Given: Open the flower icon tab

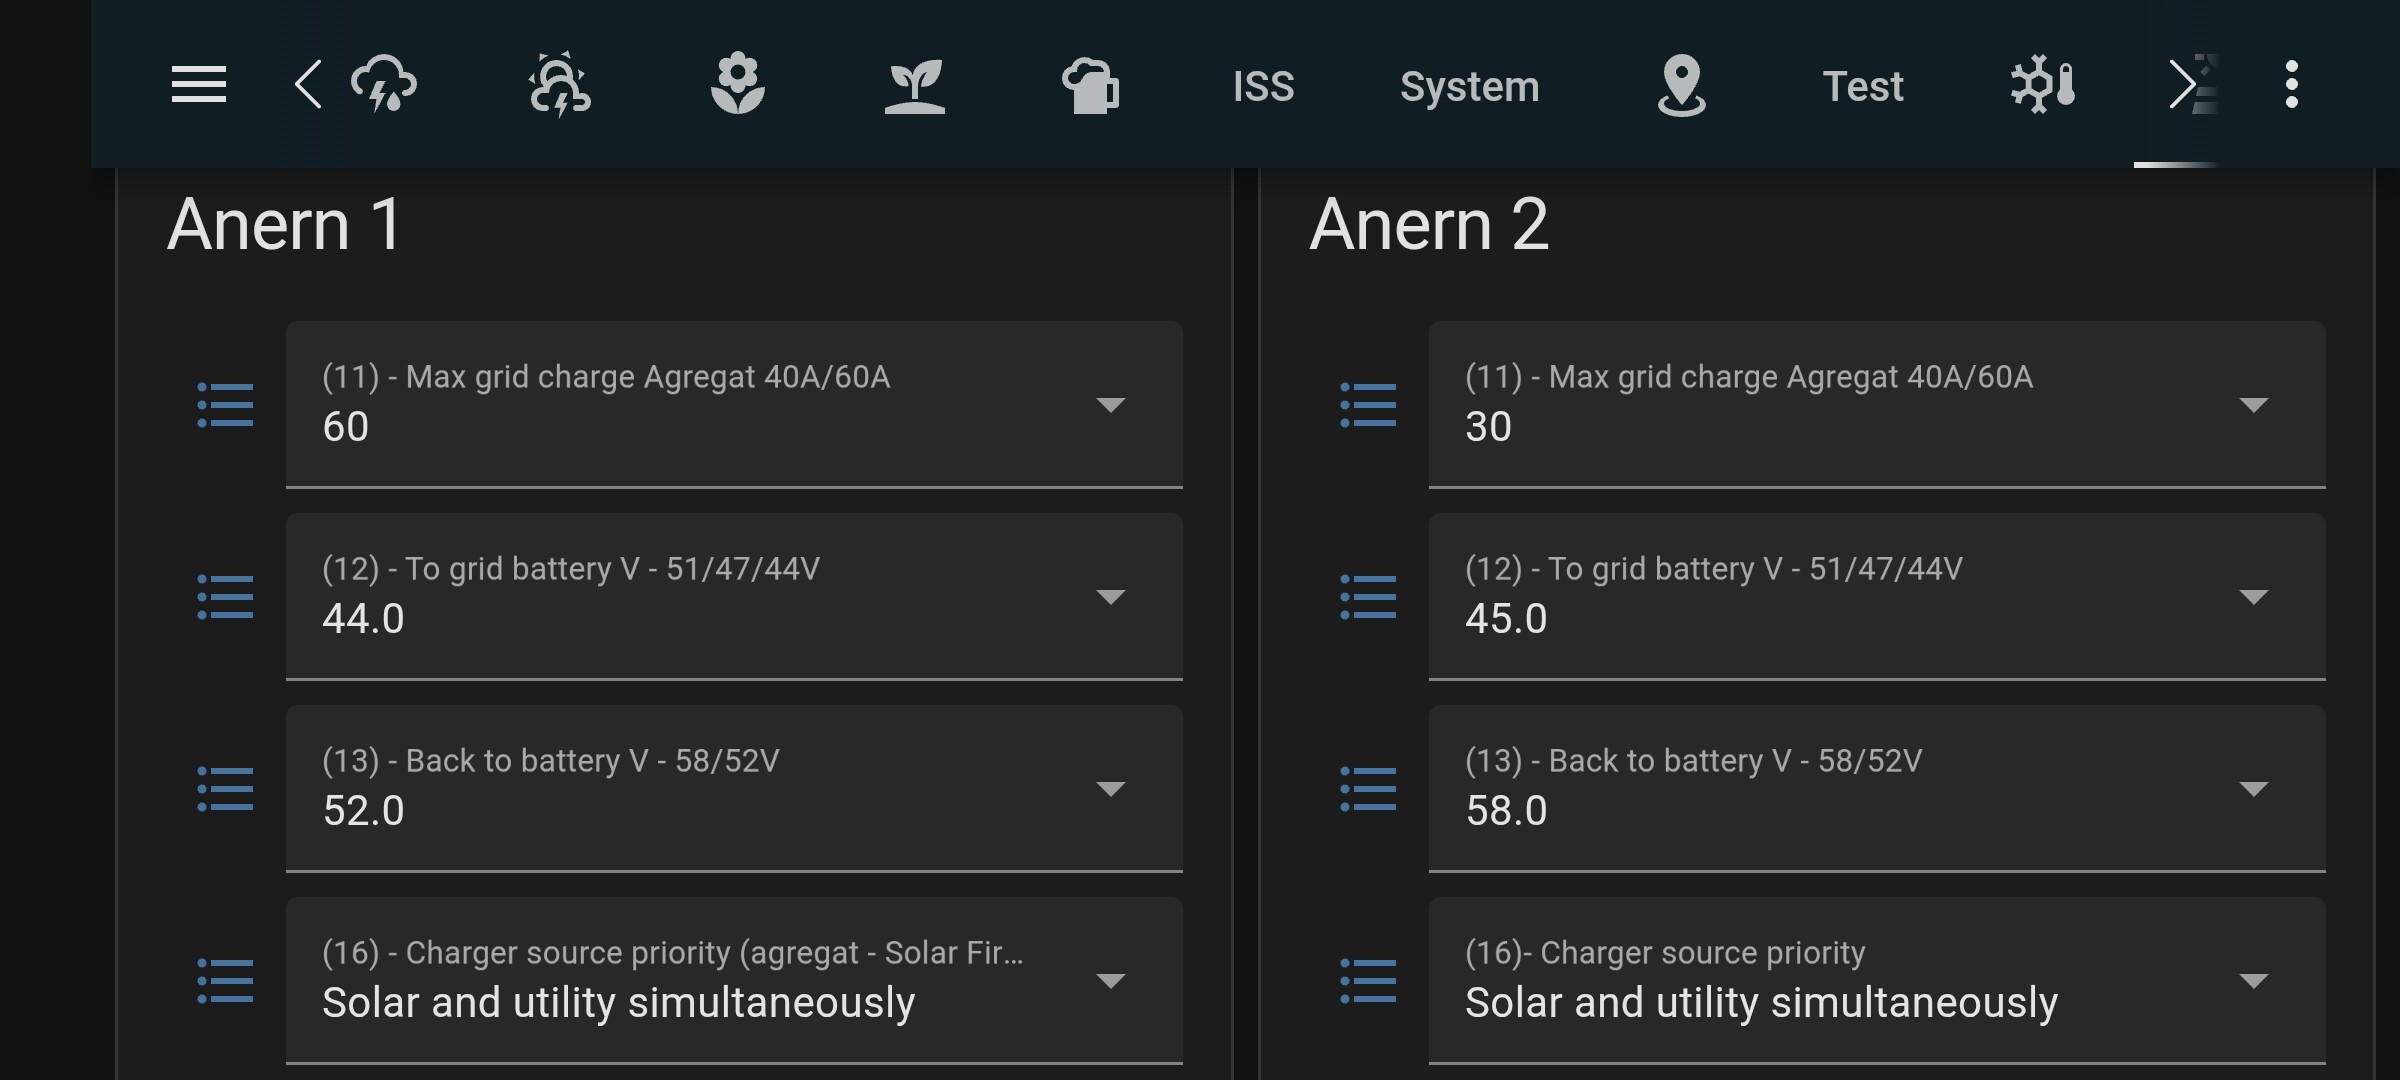Looking at the screenshot, I should (737, 85).
